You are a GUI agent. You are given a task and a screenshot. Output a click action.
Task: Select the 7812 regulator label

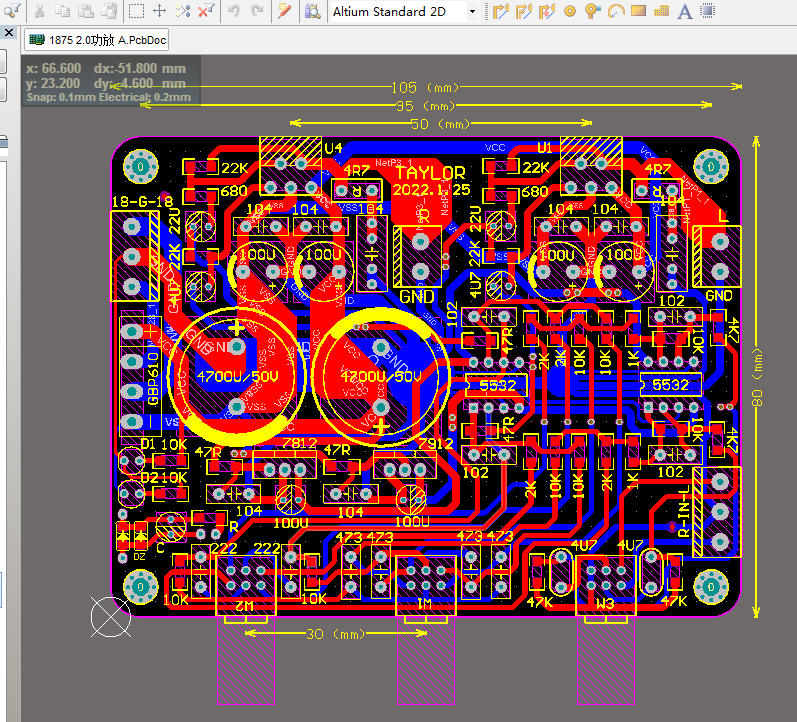coord(299,442)
